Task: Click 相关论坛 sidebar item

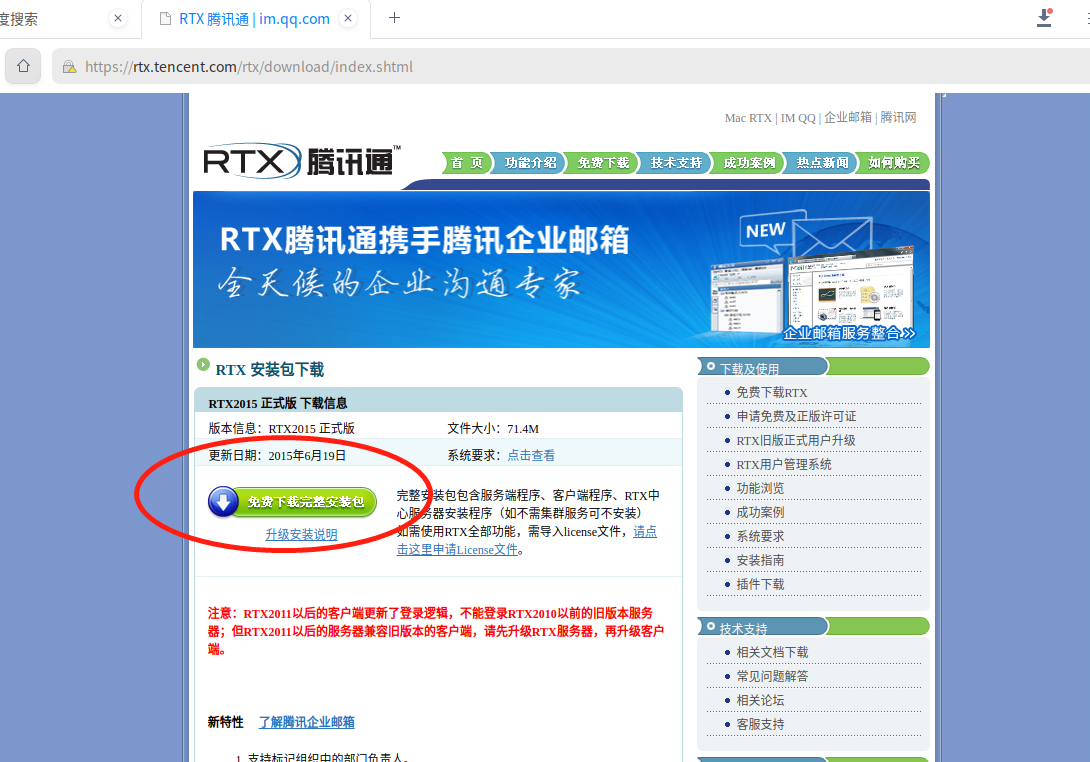Action: pyautogui.click(x=760, y=701)
